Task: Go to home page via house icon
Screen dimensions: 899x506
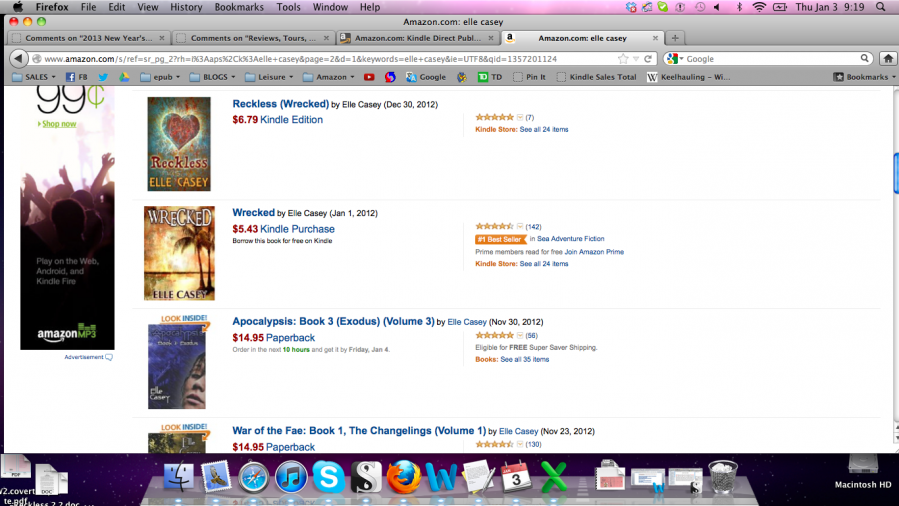Action: (x=888, y=58)
